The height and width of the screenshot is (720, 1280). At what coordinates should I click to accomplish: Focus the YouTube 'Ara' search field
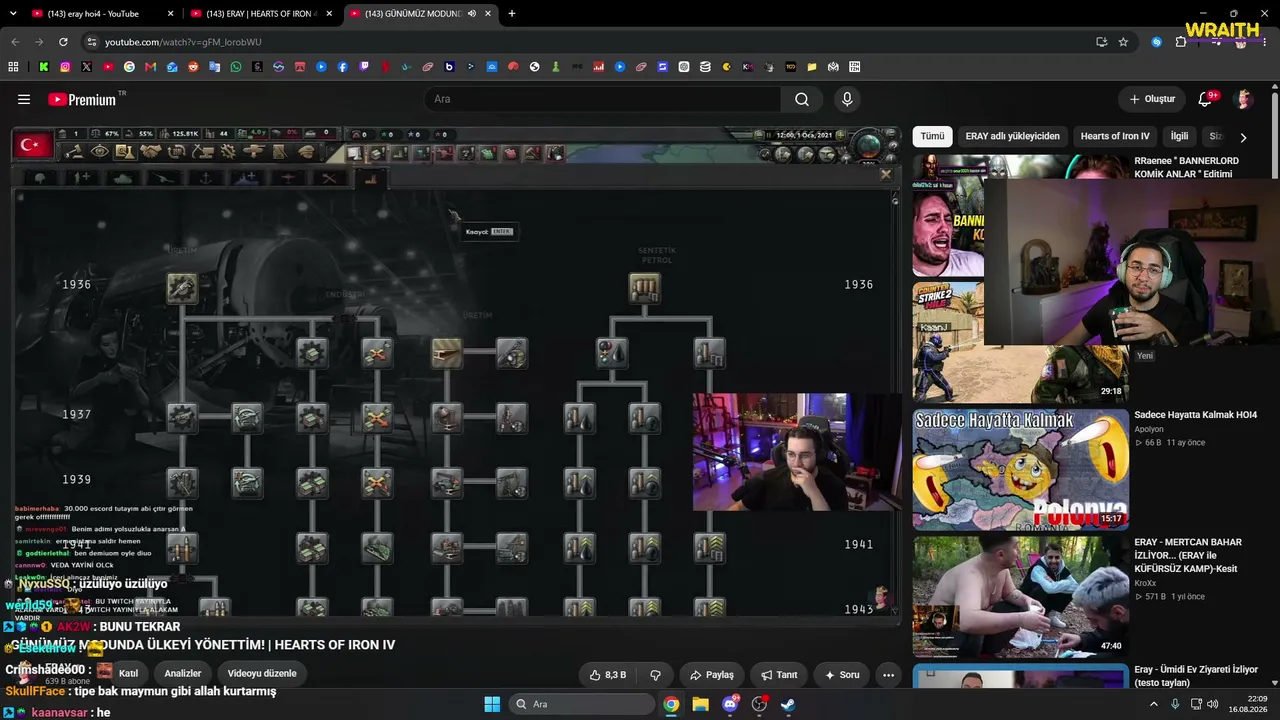point(602,99)
